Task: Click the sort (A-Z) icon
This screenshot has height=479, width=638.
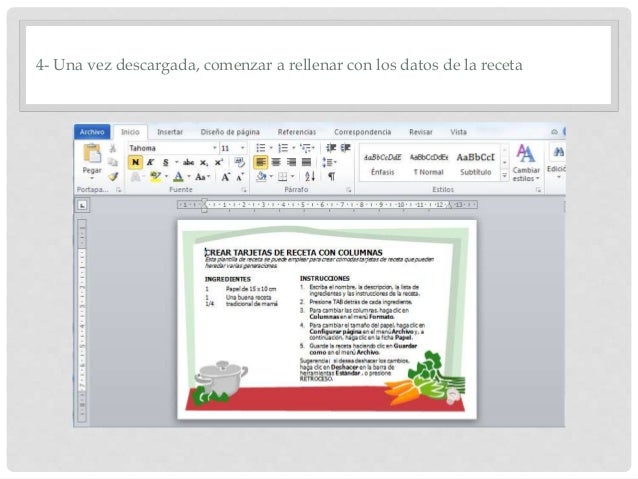Action: point(310,176)
